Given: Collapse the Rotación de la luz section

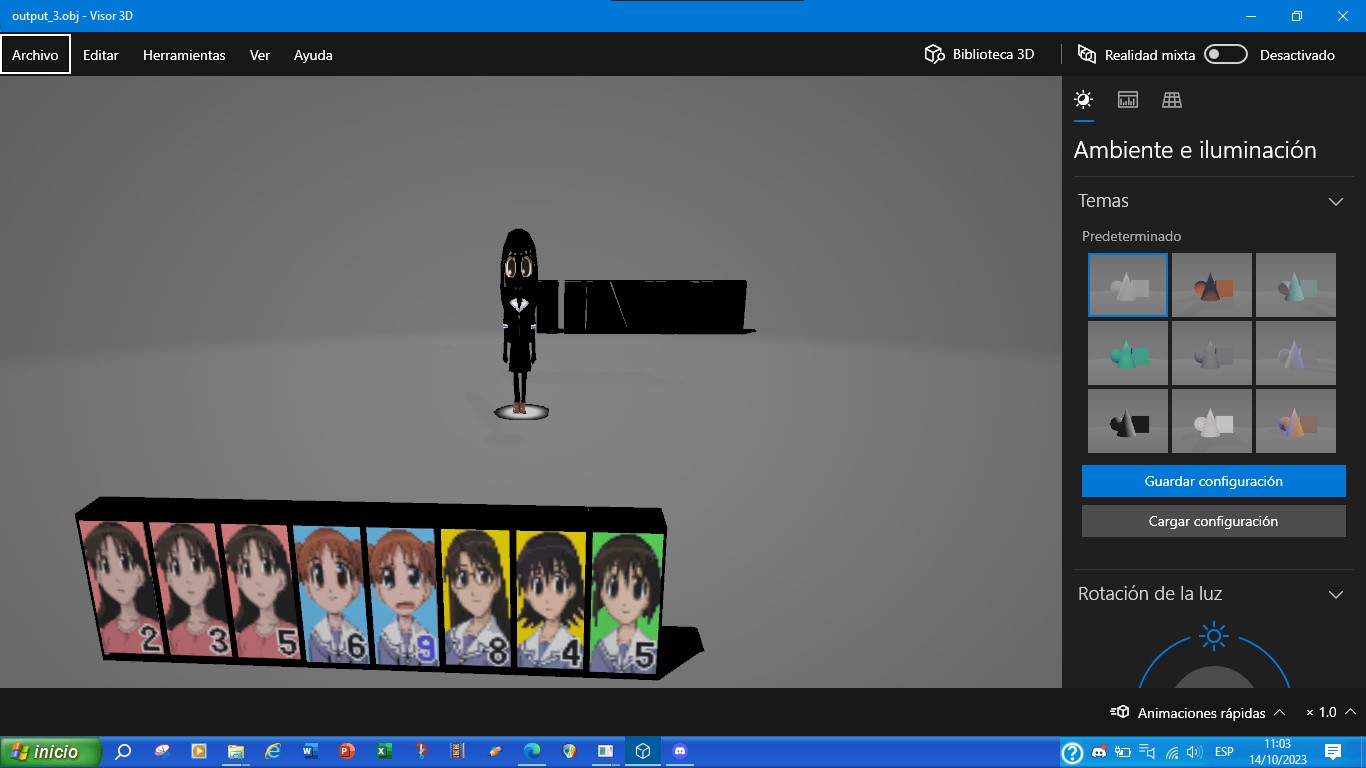Looking at the screenshot, I should pyautogui.click(x=1335, y=594).
